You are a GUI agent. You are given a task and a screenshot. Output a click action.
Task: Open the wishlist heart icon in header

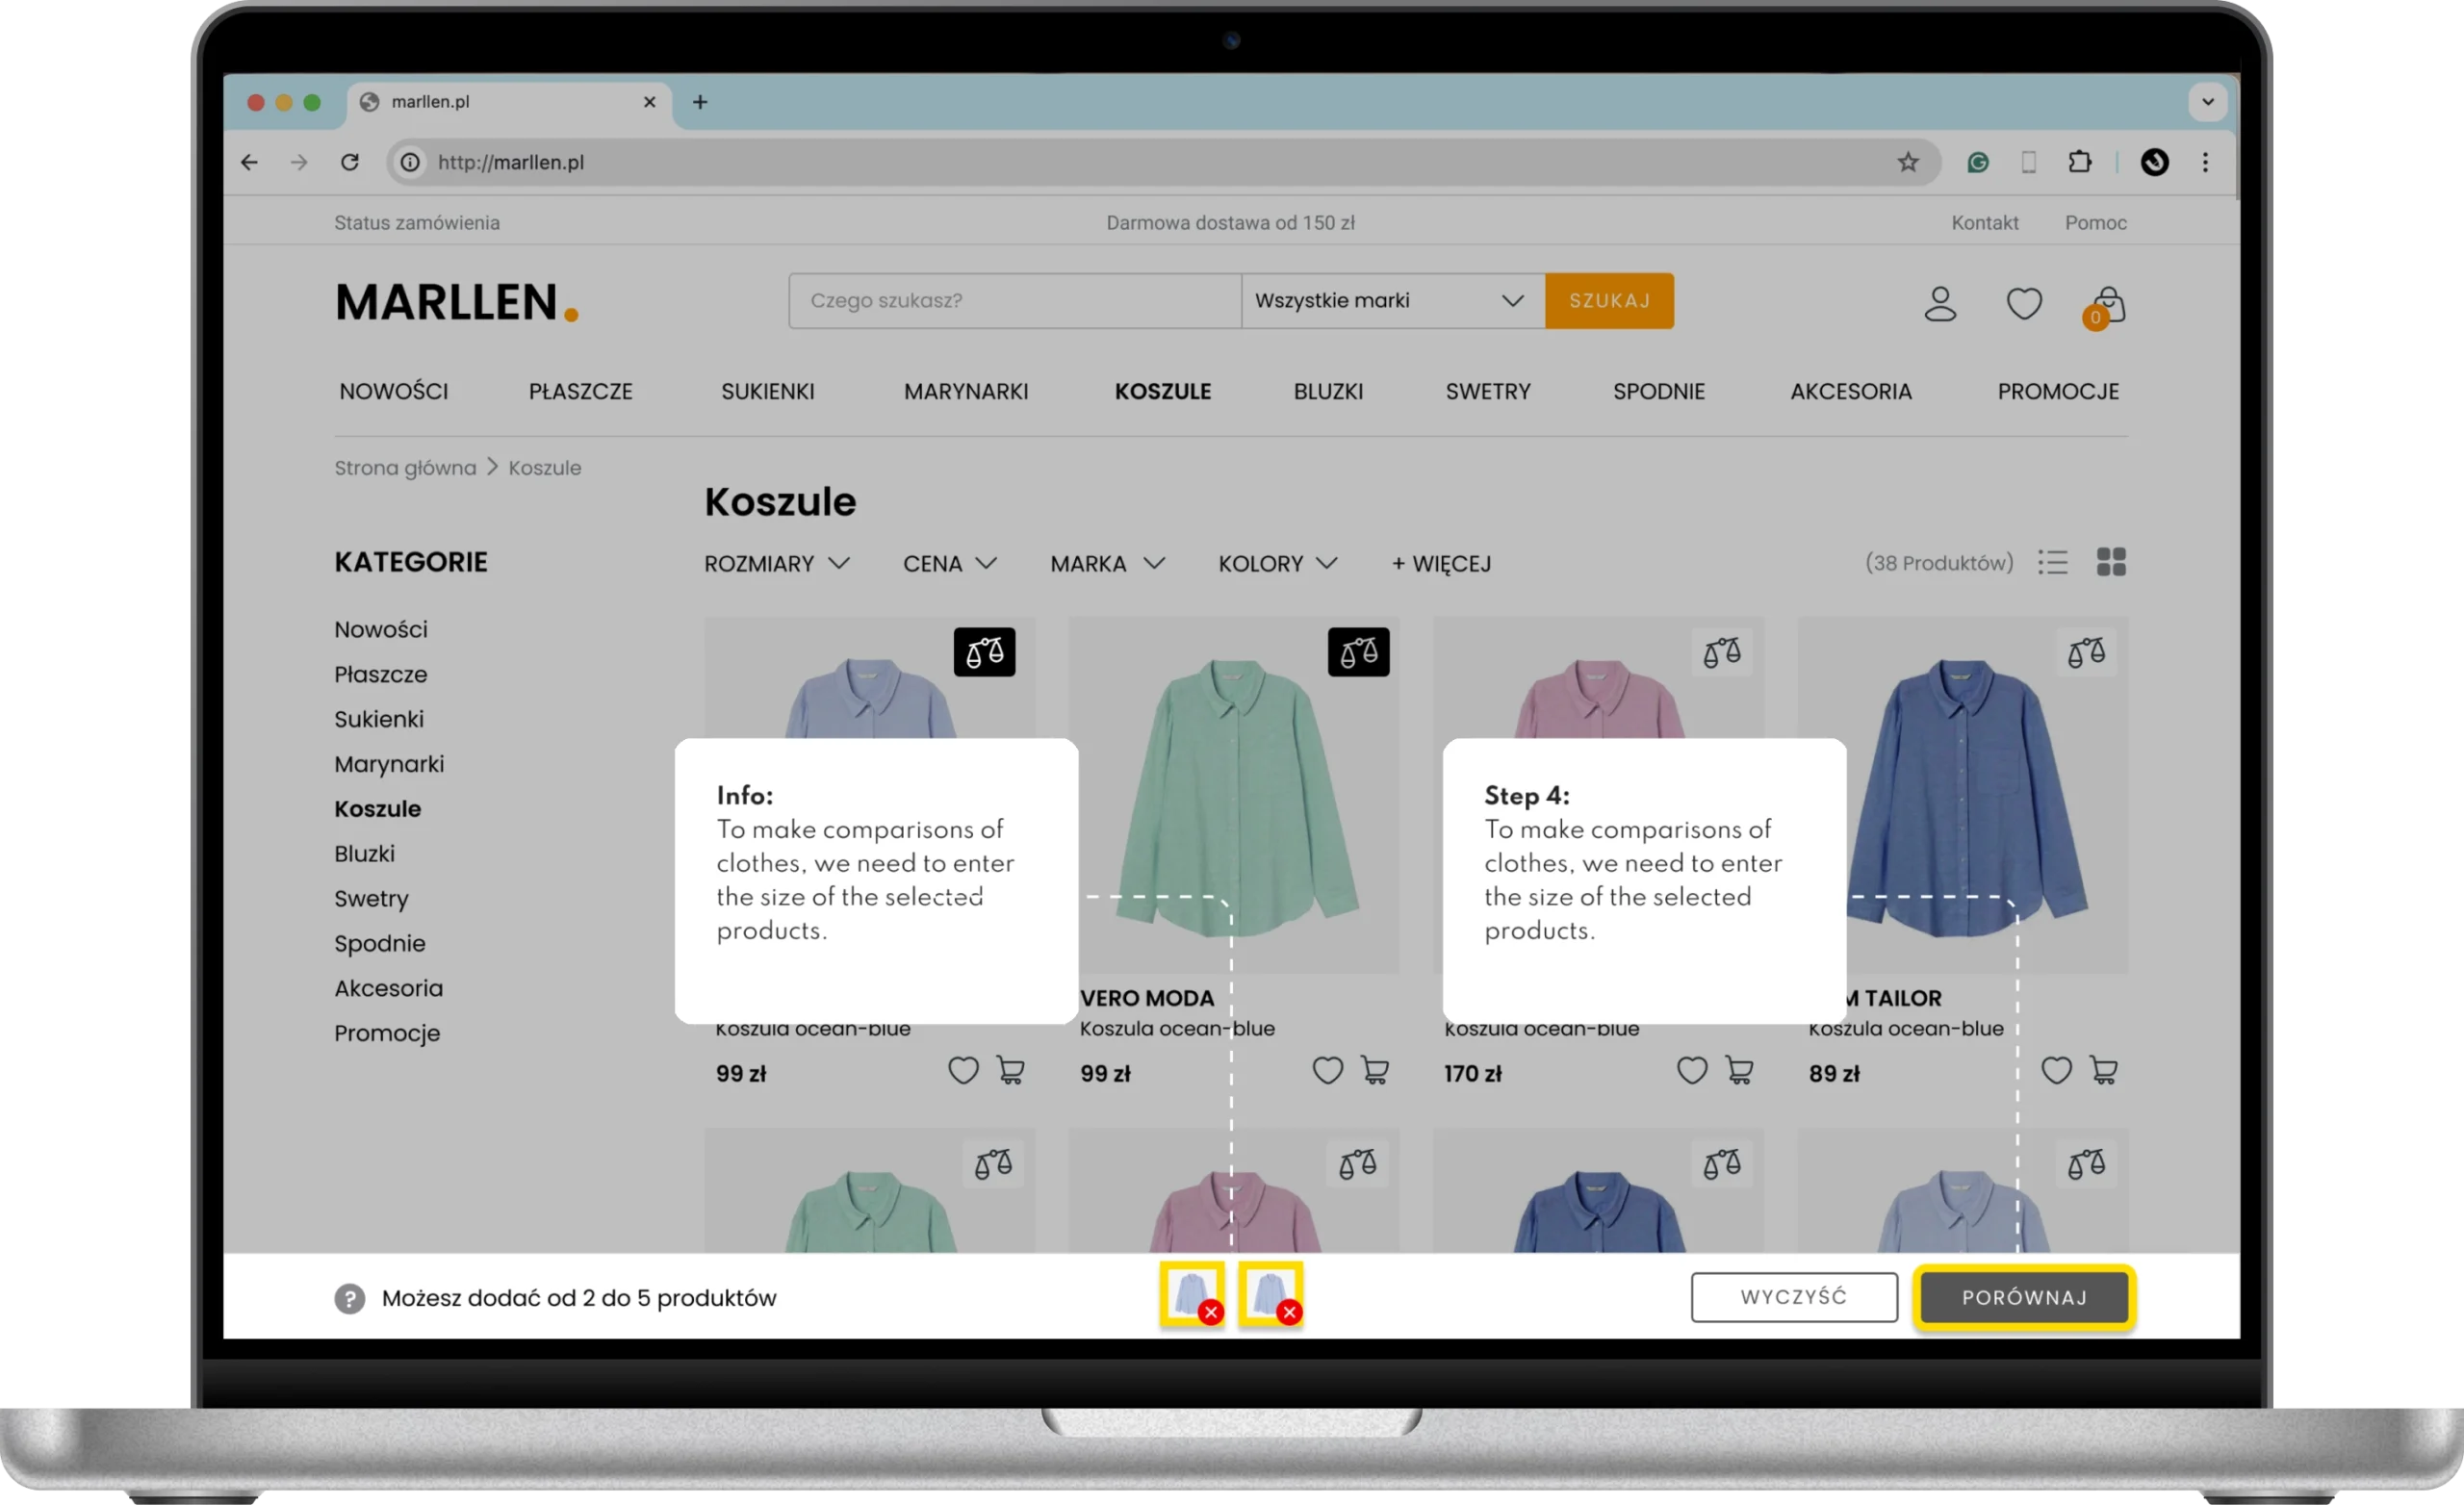2023,304
